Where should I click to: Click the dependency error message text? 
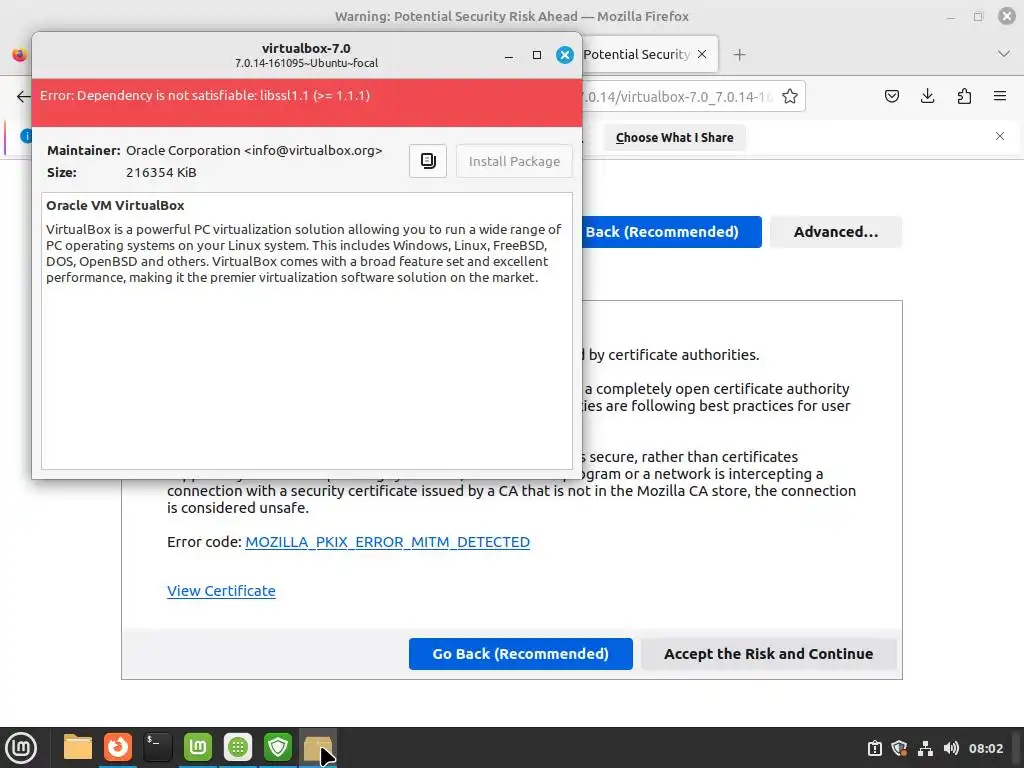pos(205,95)
